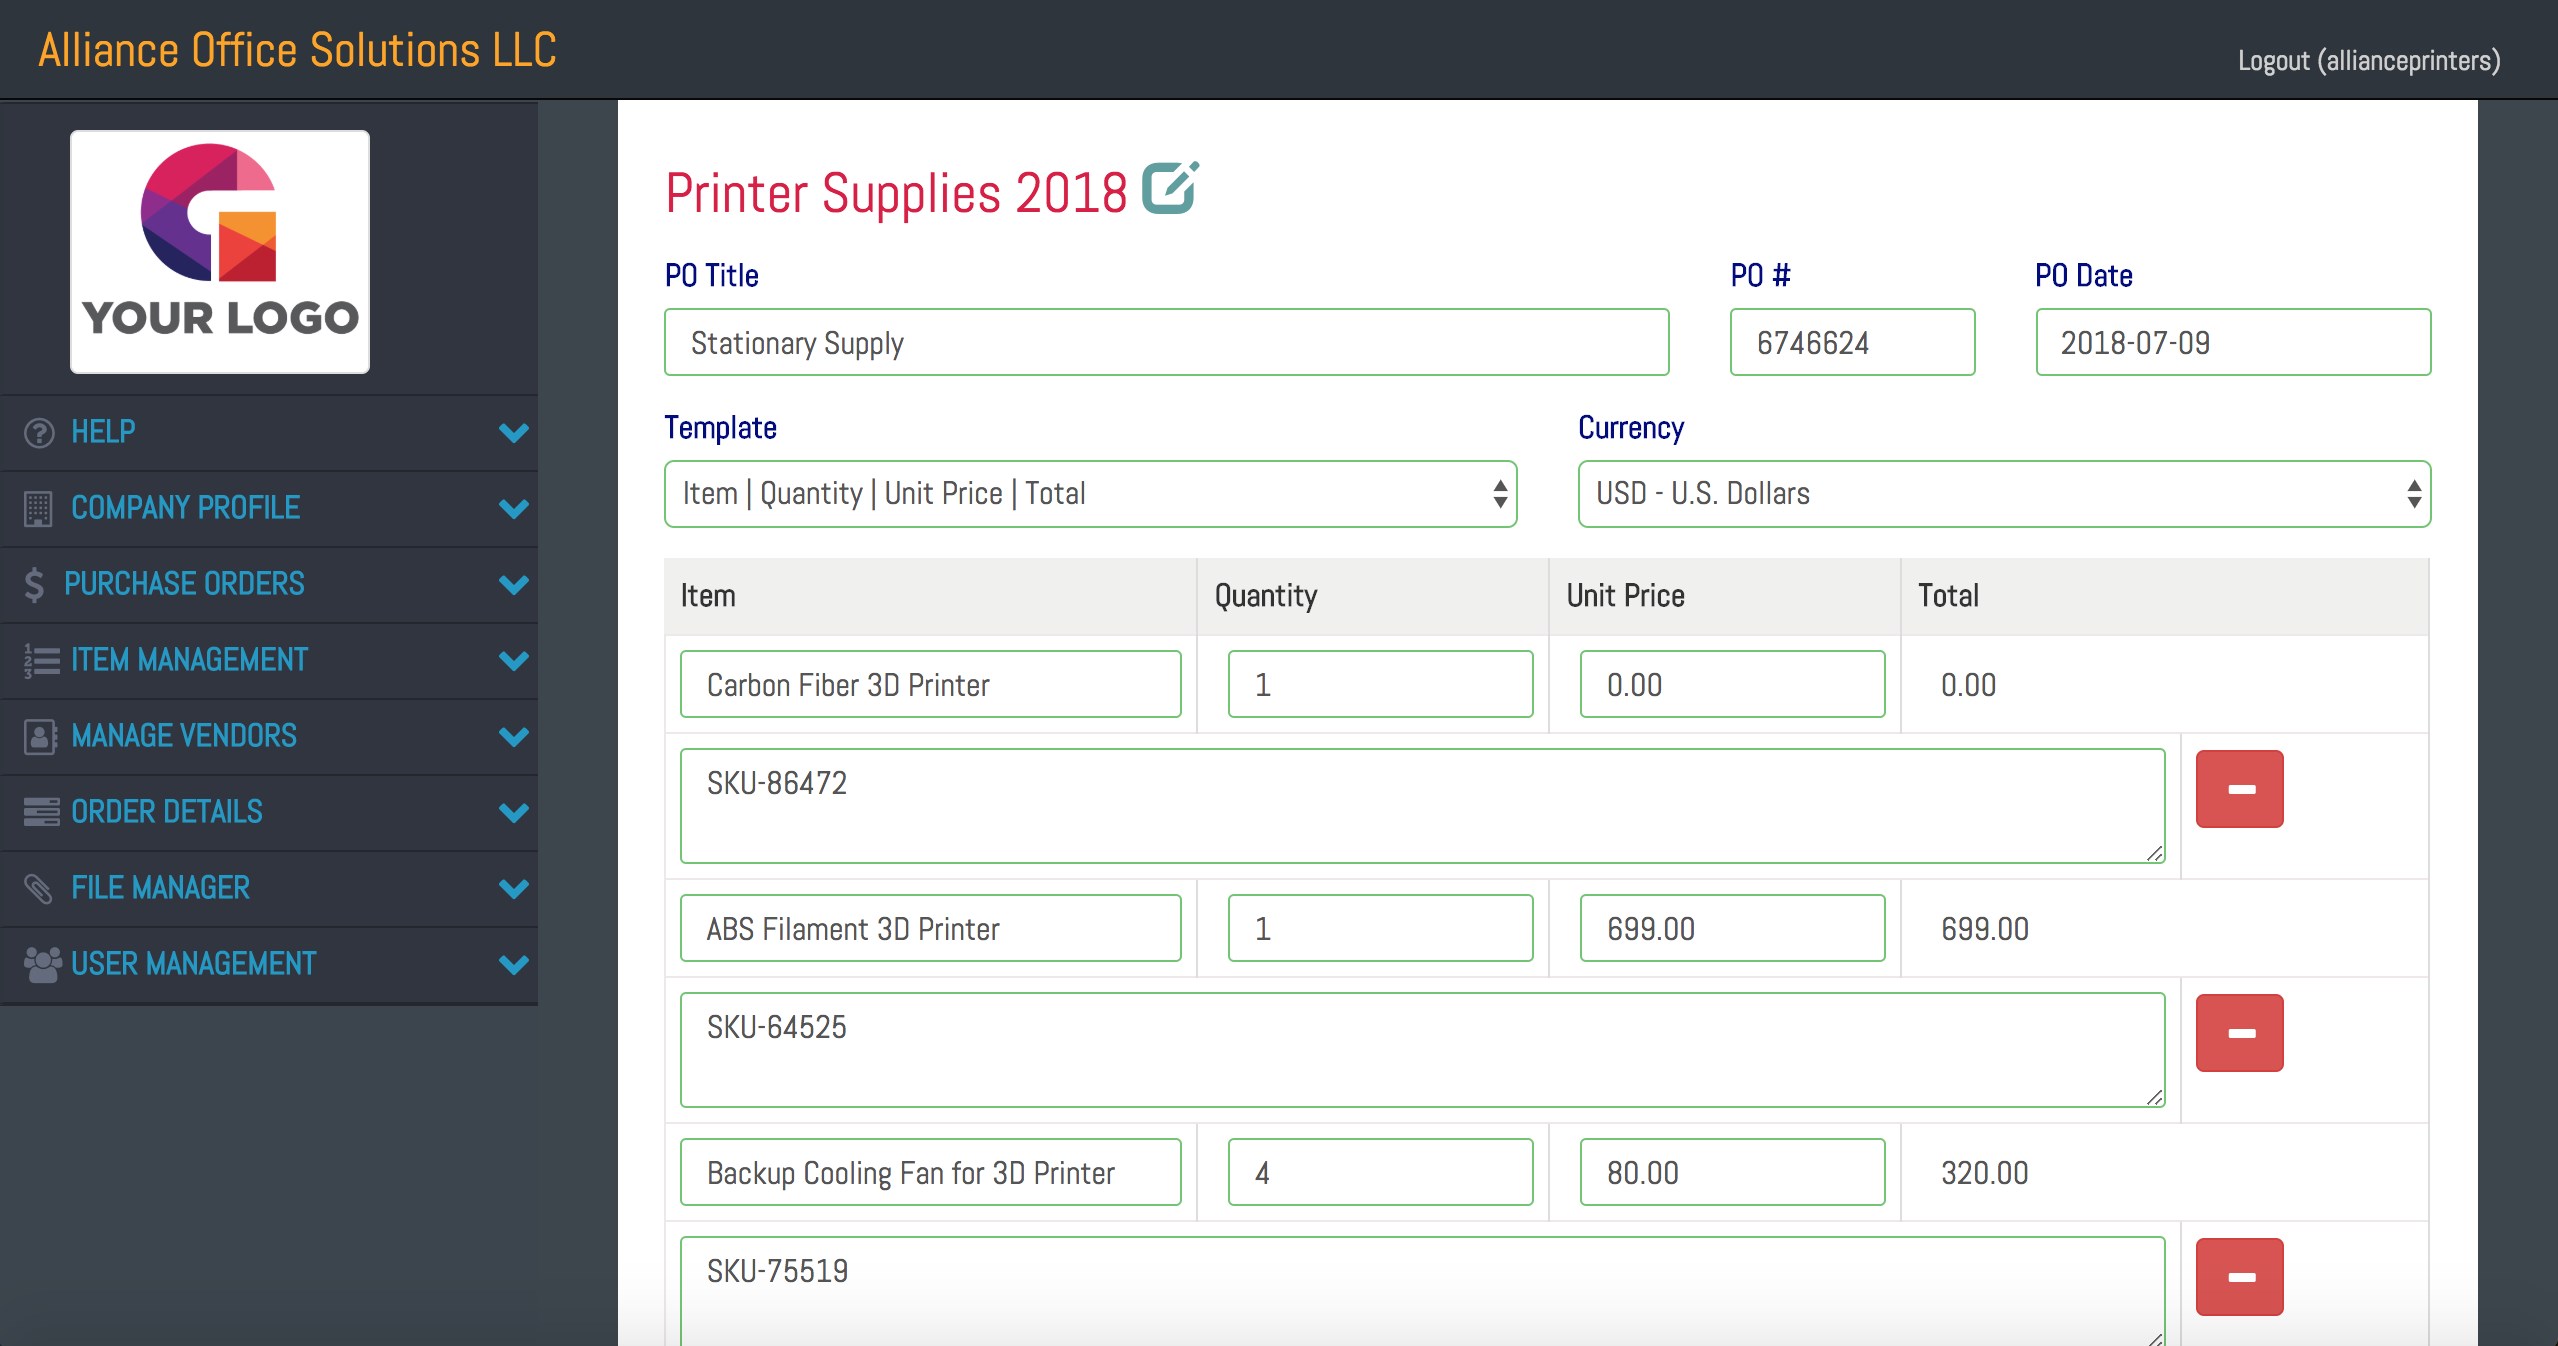Screen dimensions: 2558x1346
Task: Click the Help question mark icon
Action: click(x=39, y=432)
